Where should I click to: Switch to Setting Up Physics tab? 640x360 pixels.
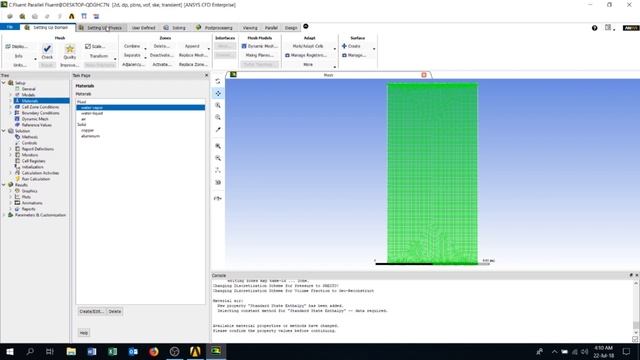(101, 28)
